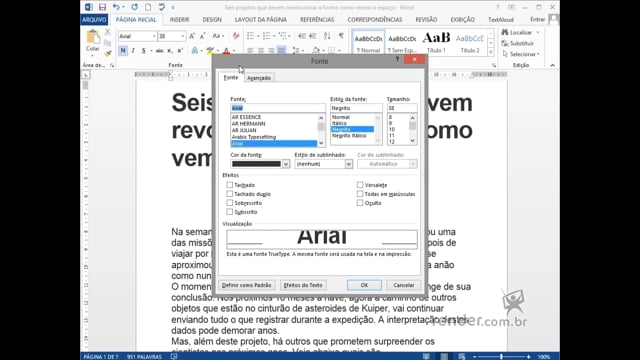
Task: Toggle italic with the I ribbon icon
Action: (133, 51)
